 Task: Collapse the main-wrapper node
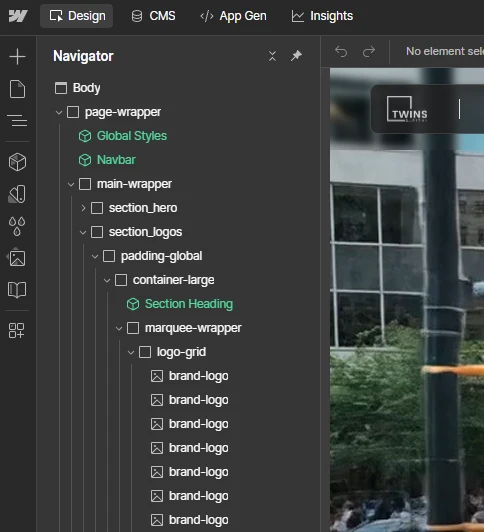click(71, 184)
